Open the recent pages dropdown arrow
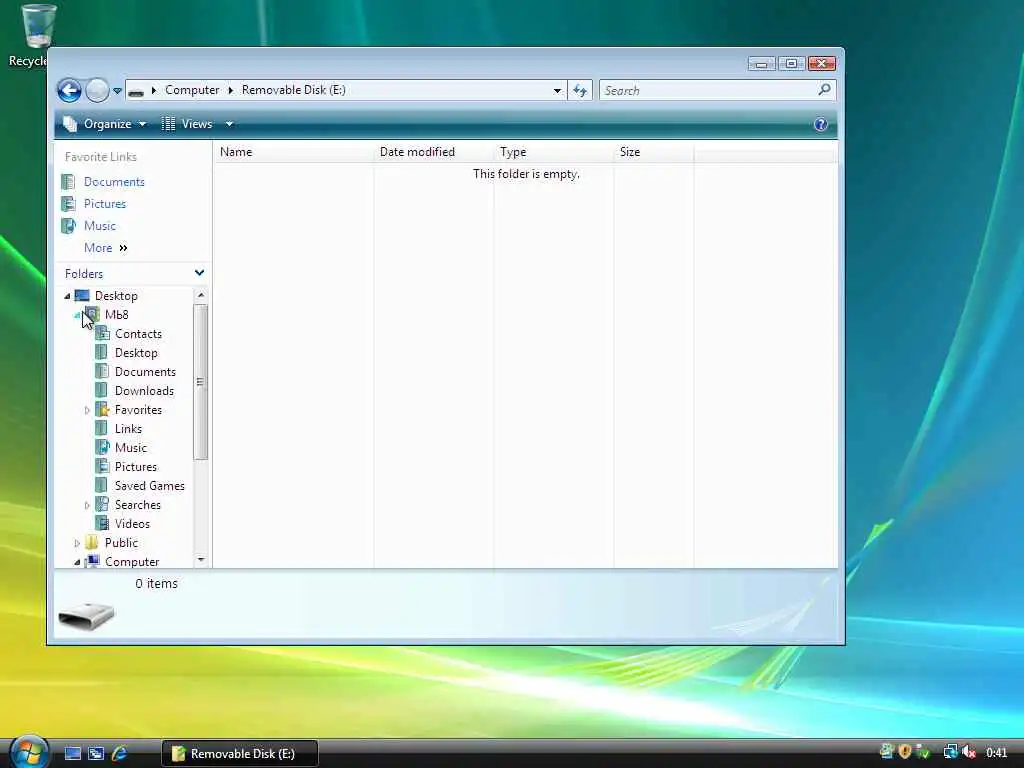This screenshot has height=768, width=1024. click(117, 91)
